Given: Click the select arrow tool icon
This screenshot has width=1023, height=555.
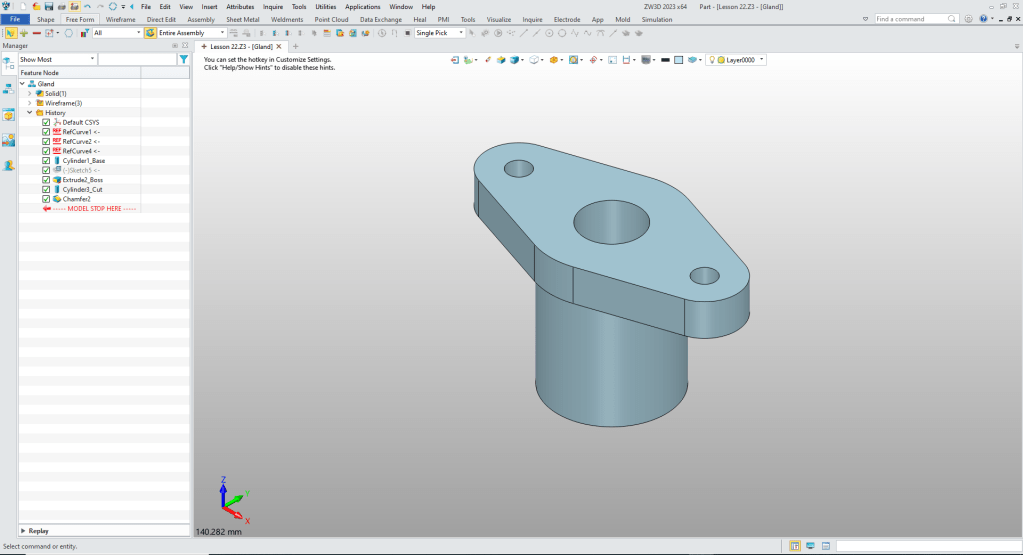Looking at the screenshot, I should point(10,33).
